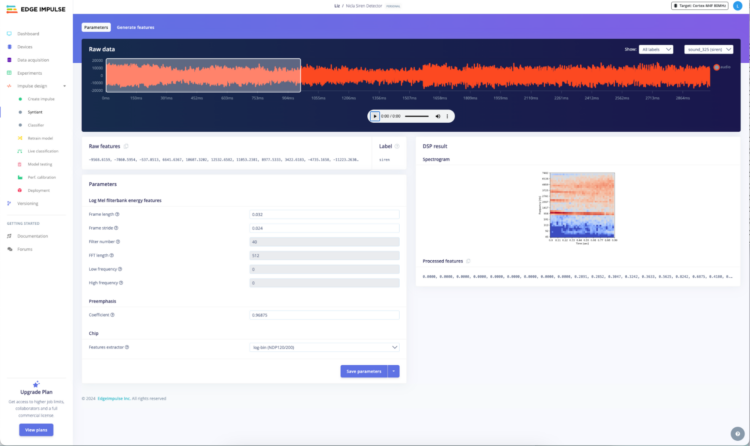Image resolution: width=750 pixels, height=446 pixels.
Task: Collapse the Impulse design menu
Action: click(x=64, y=86)
